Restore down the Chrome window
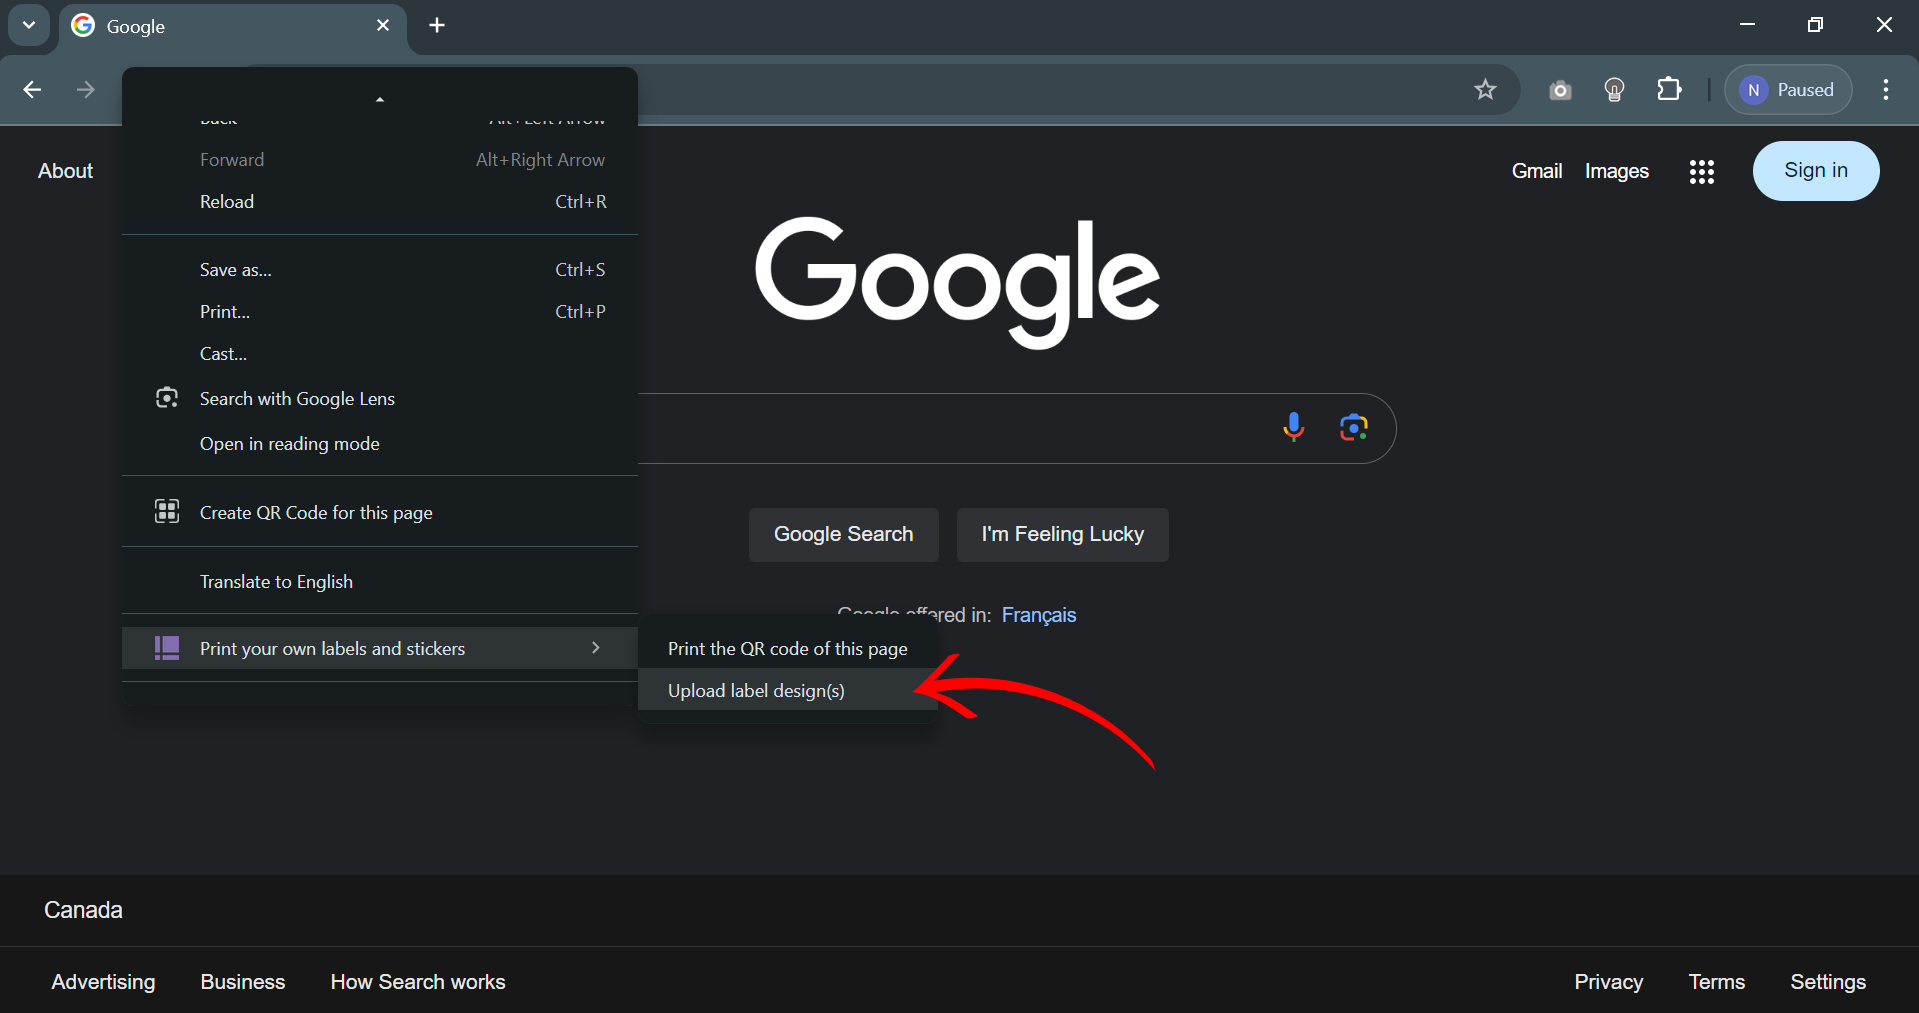The height and width of the screenshot is (1013, 1919). [1815, 25]
